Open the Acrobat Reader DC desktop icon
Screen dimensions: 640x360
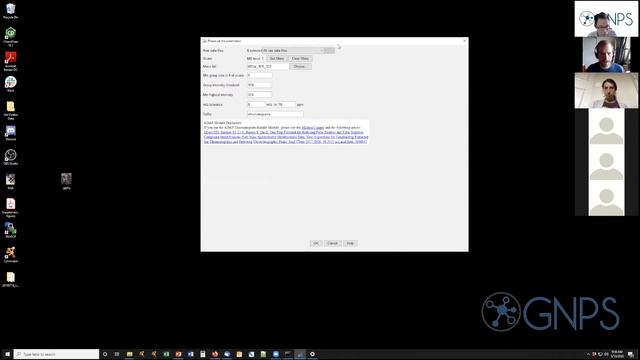click(x=11, y=61)
